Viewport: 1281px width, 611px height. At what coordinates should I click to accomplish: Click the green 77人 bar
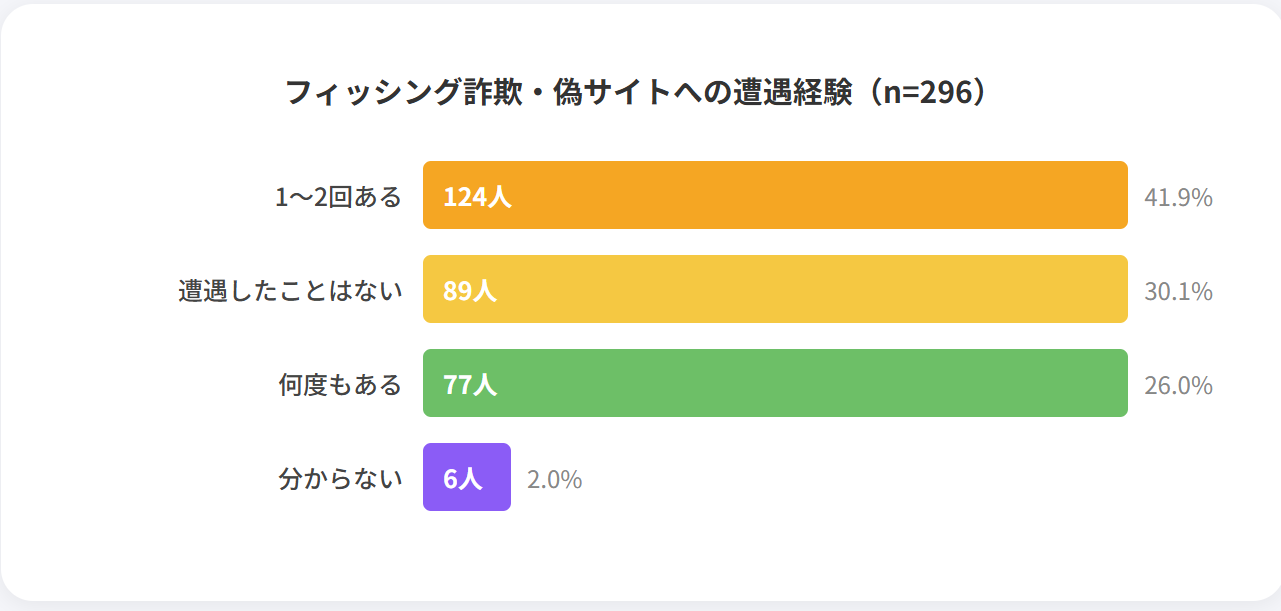775,383
